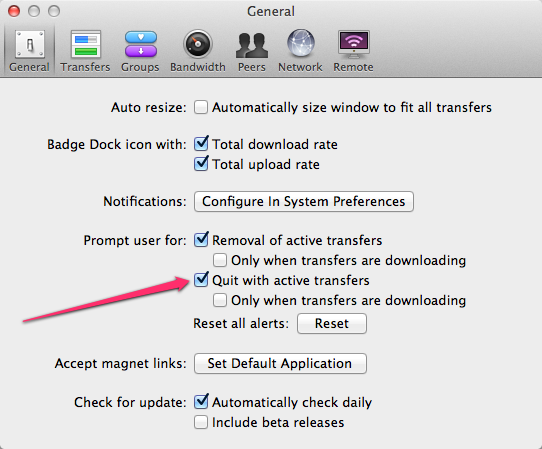Open the Network preferences pane
Screen dimensions: 542x449
click(300, 51)
